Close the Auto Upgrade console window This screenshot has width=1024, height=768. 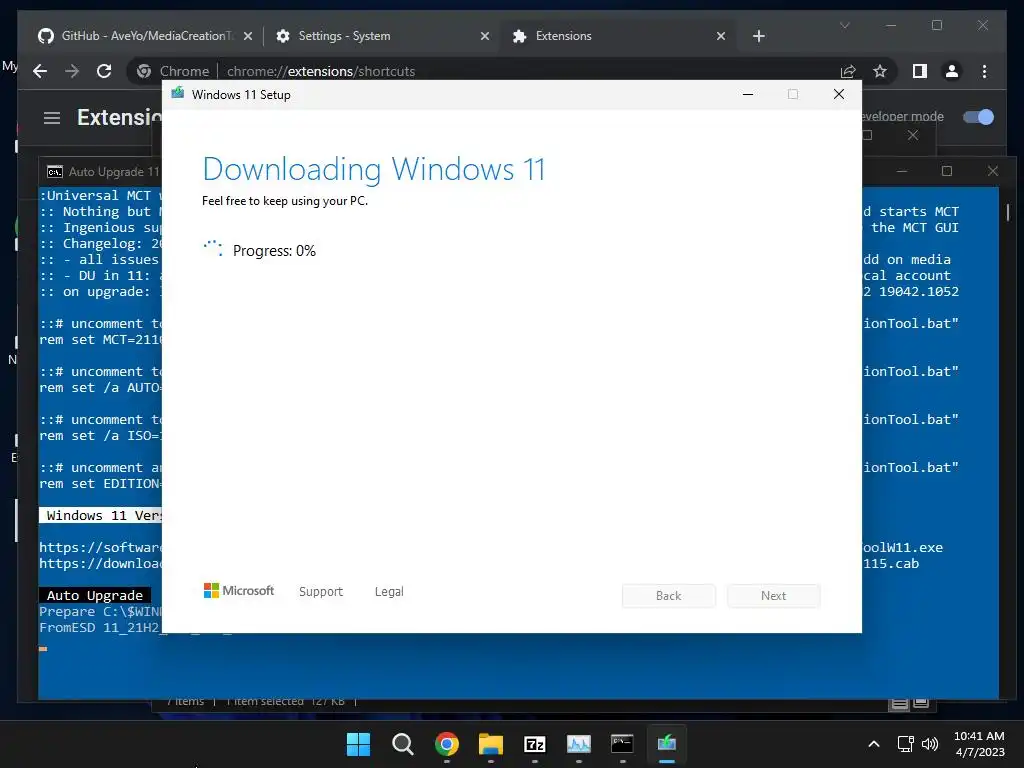(993, 171)
